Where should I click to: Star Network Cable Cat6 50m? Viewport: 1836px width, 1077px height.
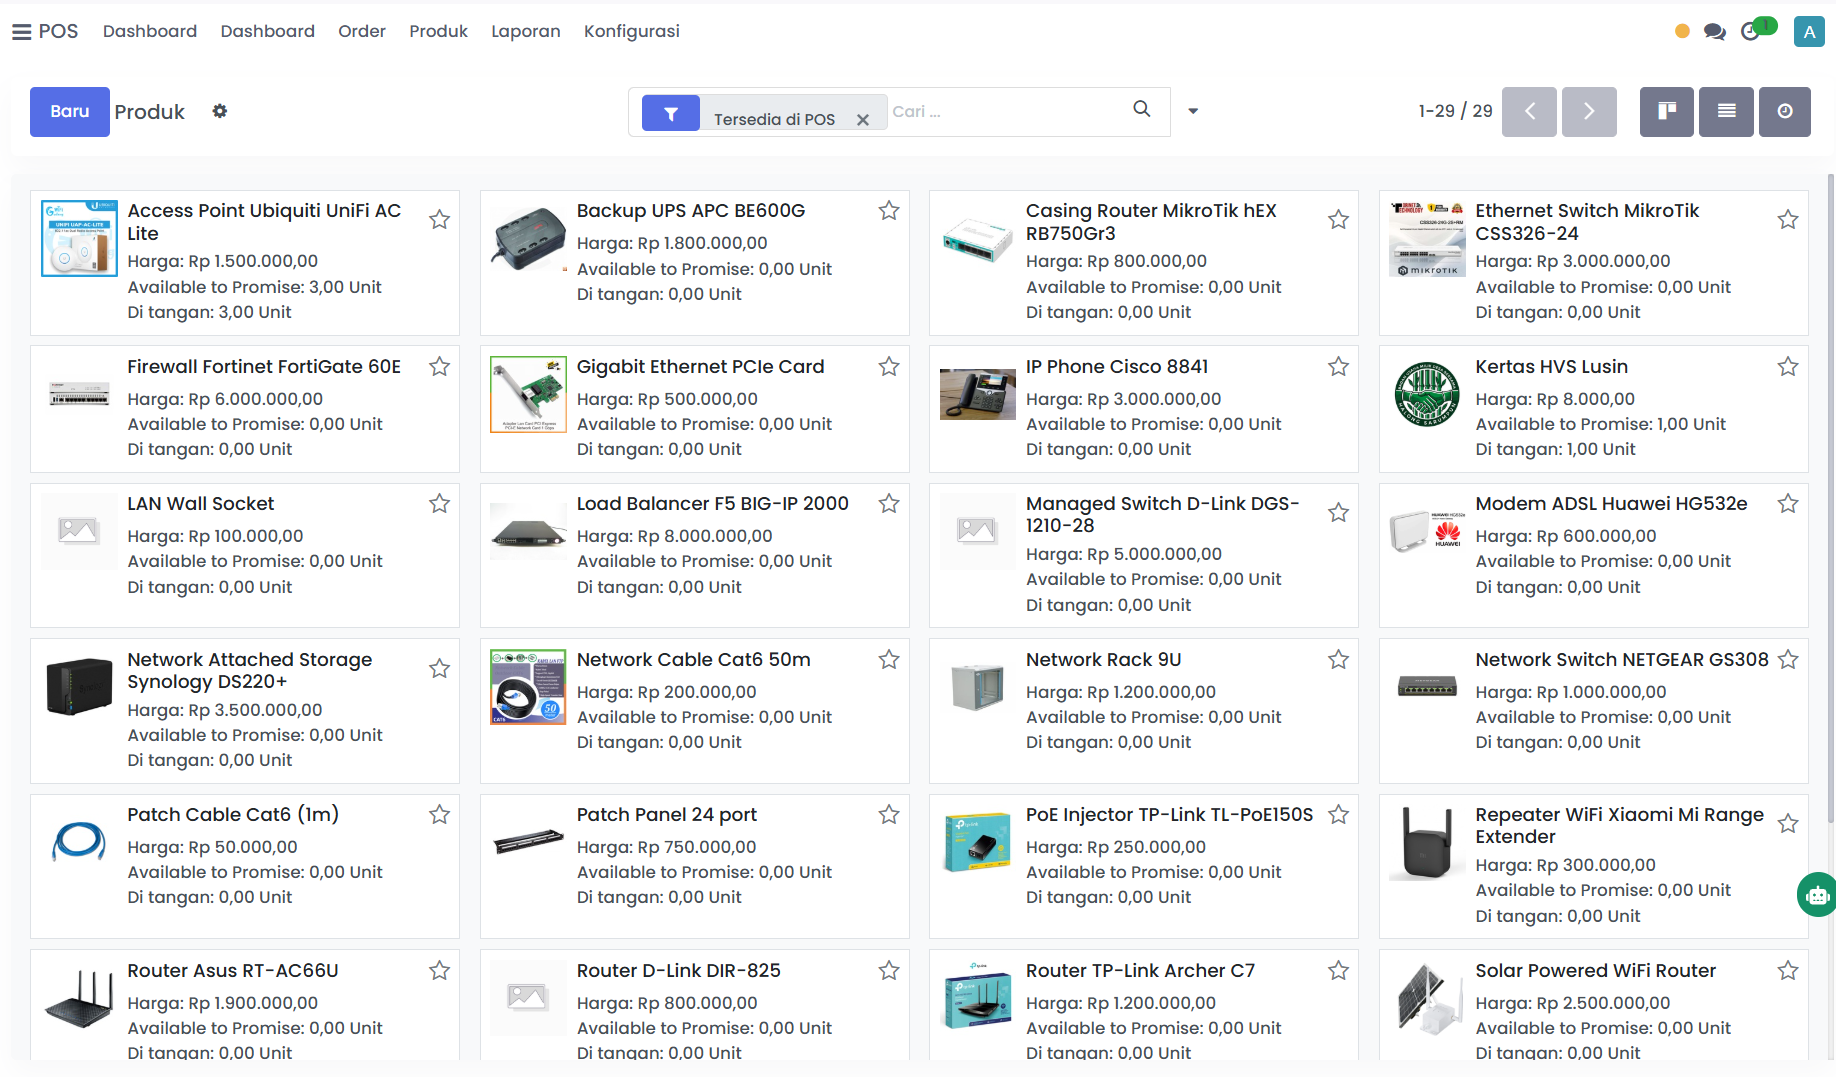point(889,660)
